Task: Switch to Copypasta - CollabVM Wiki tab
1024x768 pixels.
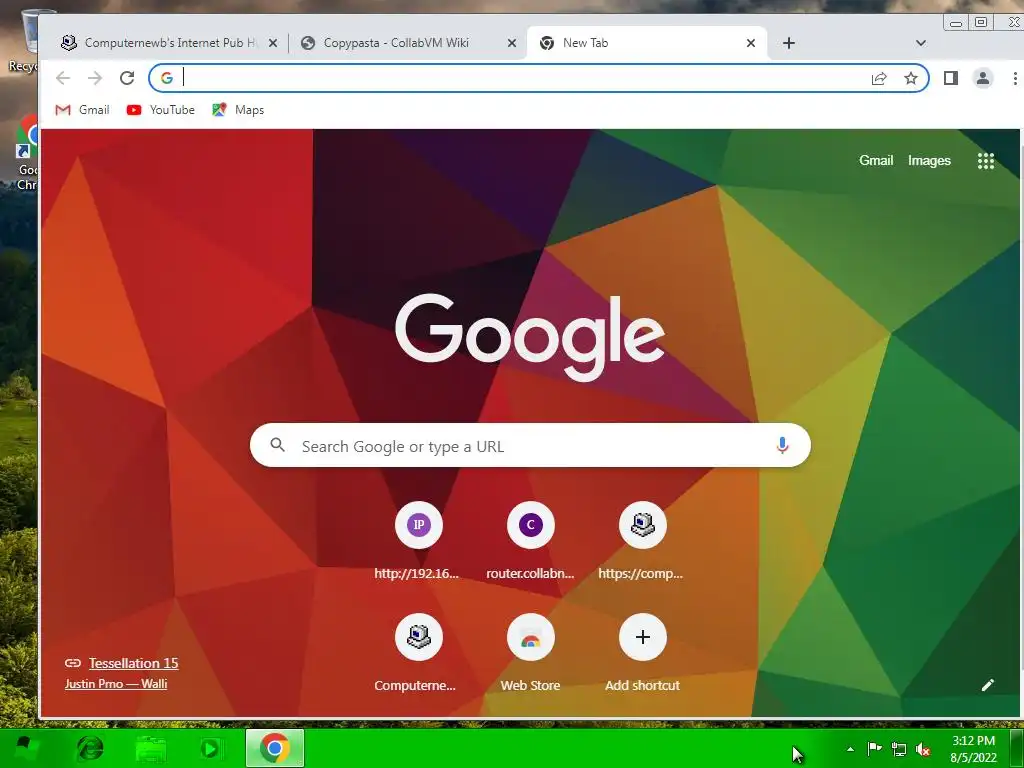Action: [407, 43]
